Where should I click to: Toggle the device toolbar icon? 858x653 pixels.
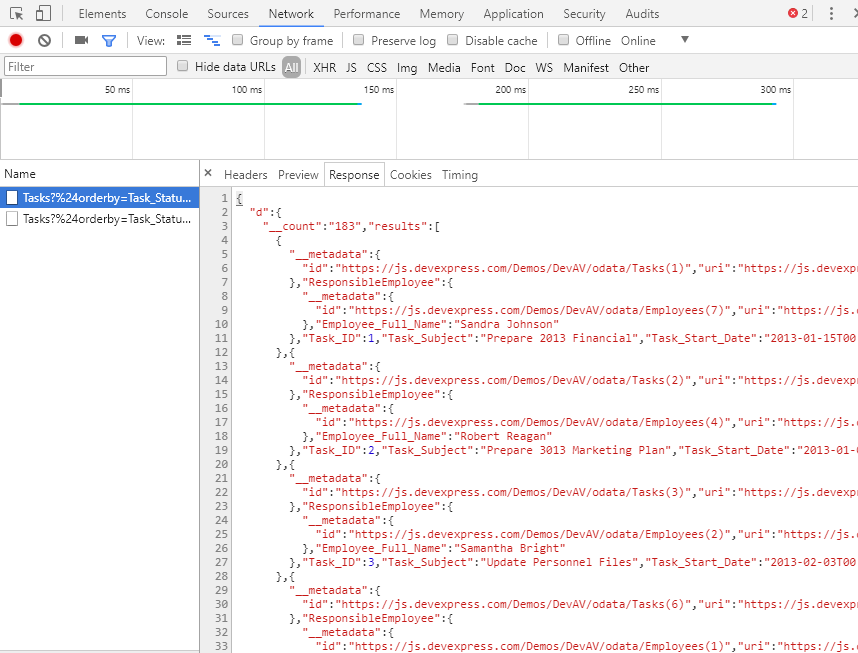43,14
